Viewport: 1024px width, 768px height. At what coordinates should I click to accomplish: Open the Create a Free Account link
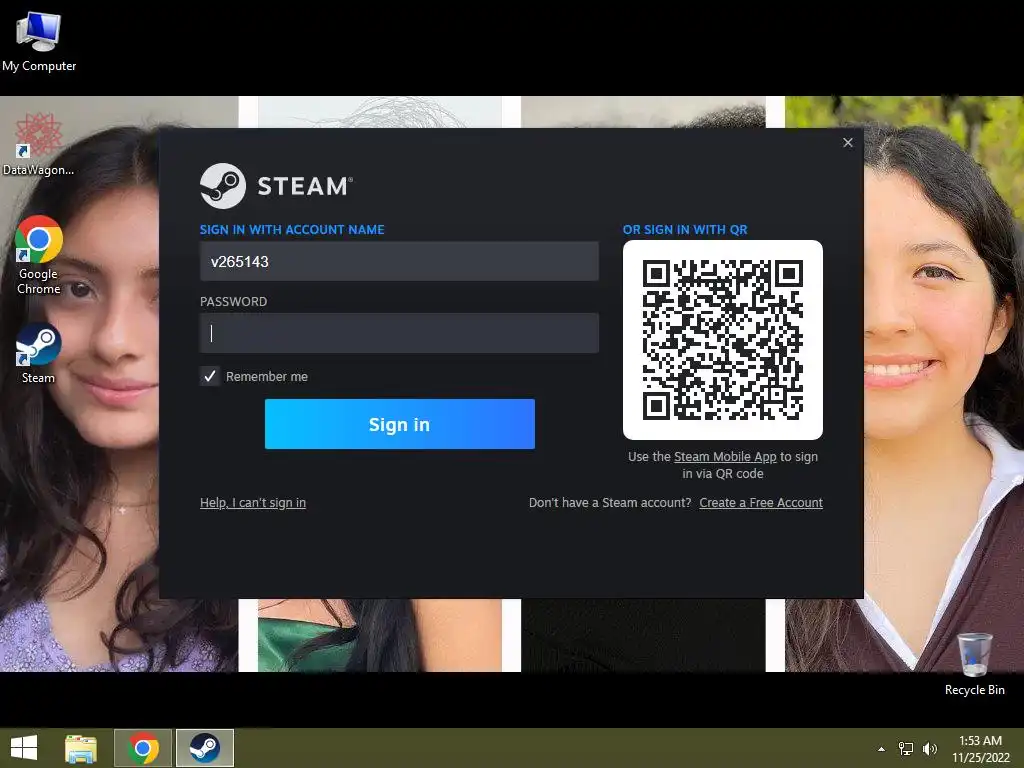tap(761, 503)
